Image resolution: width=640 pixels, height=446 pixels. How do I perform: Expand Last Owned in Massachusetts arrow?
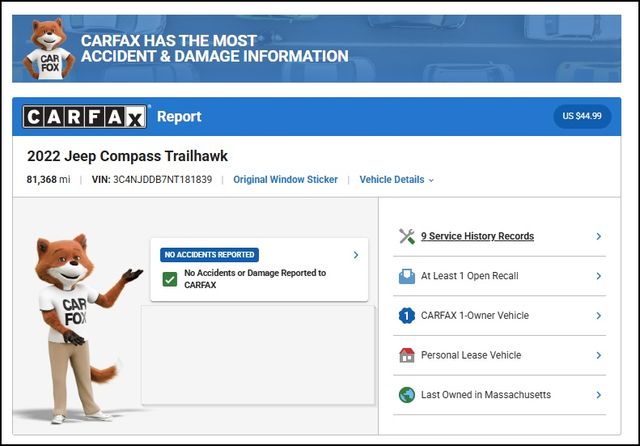click(598, 395)
